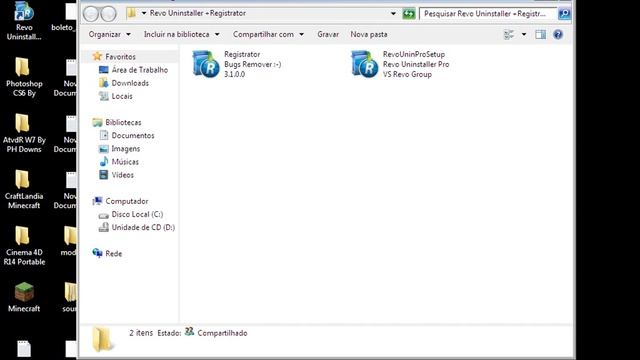Open Incluir na biblioteca menu
Screen dimensions: 640x360
pos(182,34)
